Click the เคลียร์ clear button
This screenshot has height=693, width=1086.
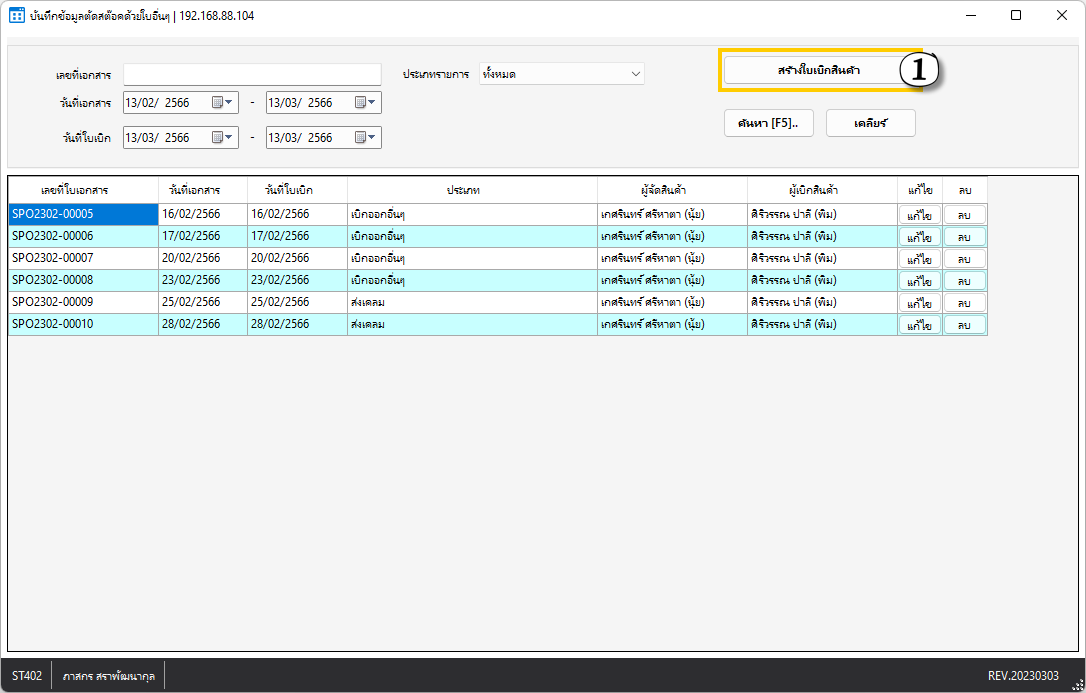click(870, 123)
